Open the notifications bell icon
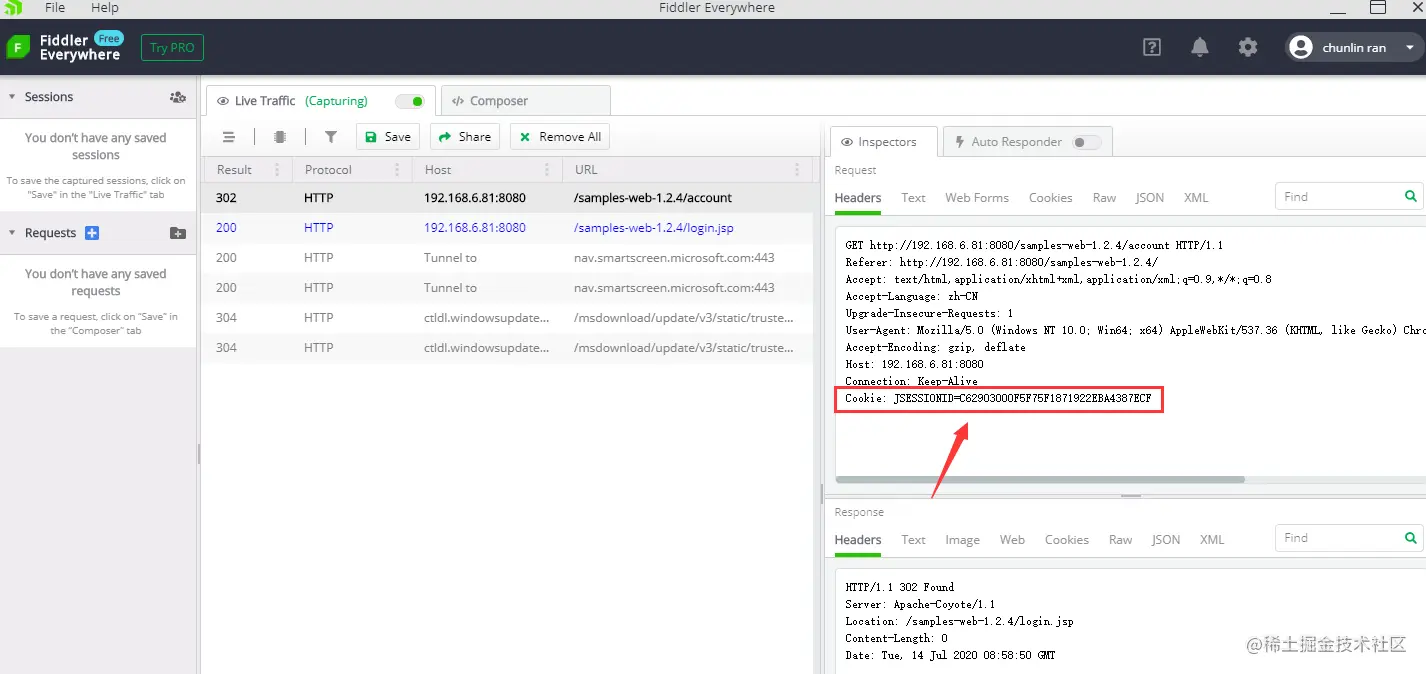 1200,47
